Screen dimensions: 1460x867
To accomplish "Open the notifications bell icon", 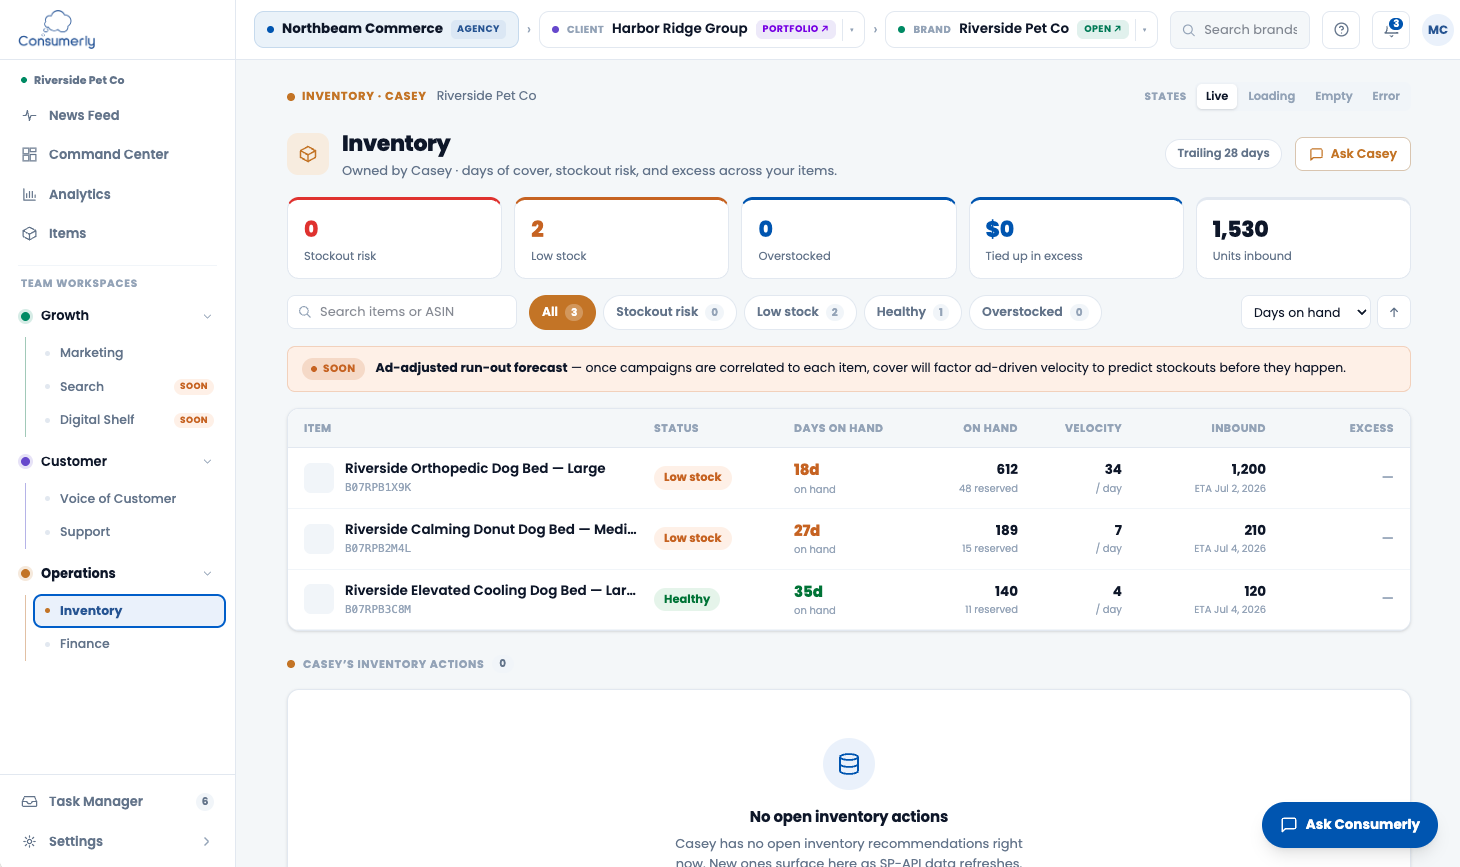I will (1391, 30).
